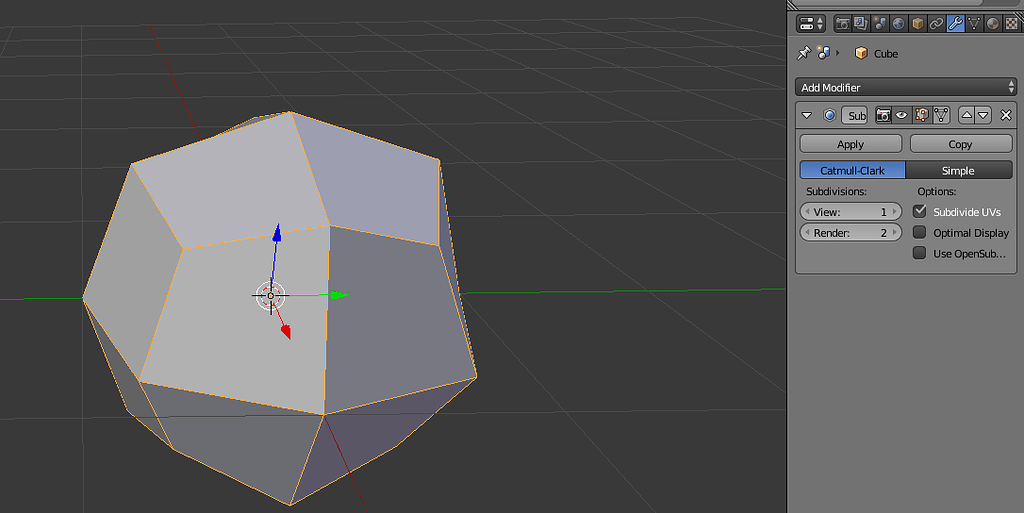Select Simple subdivision type
This screenshot has height=513, width=1024.
click(959, 170)
